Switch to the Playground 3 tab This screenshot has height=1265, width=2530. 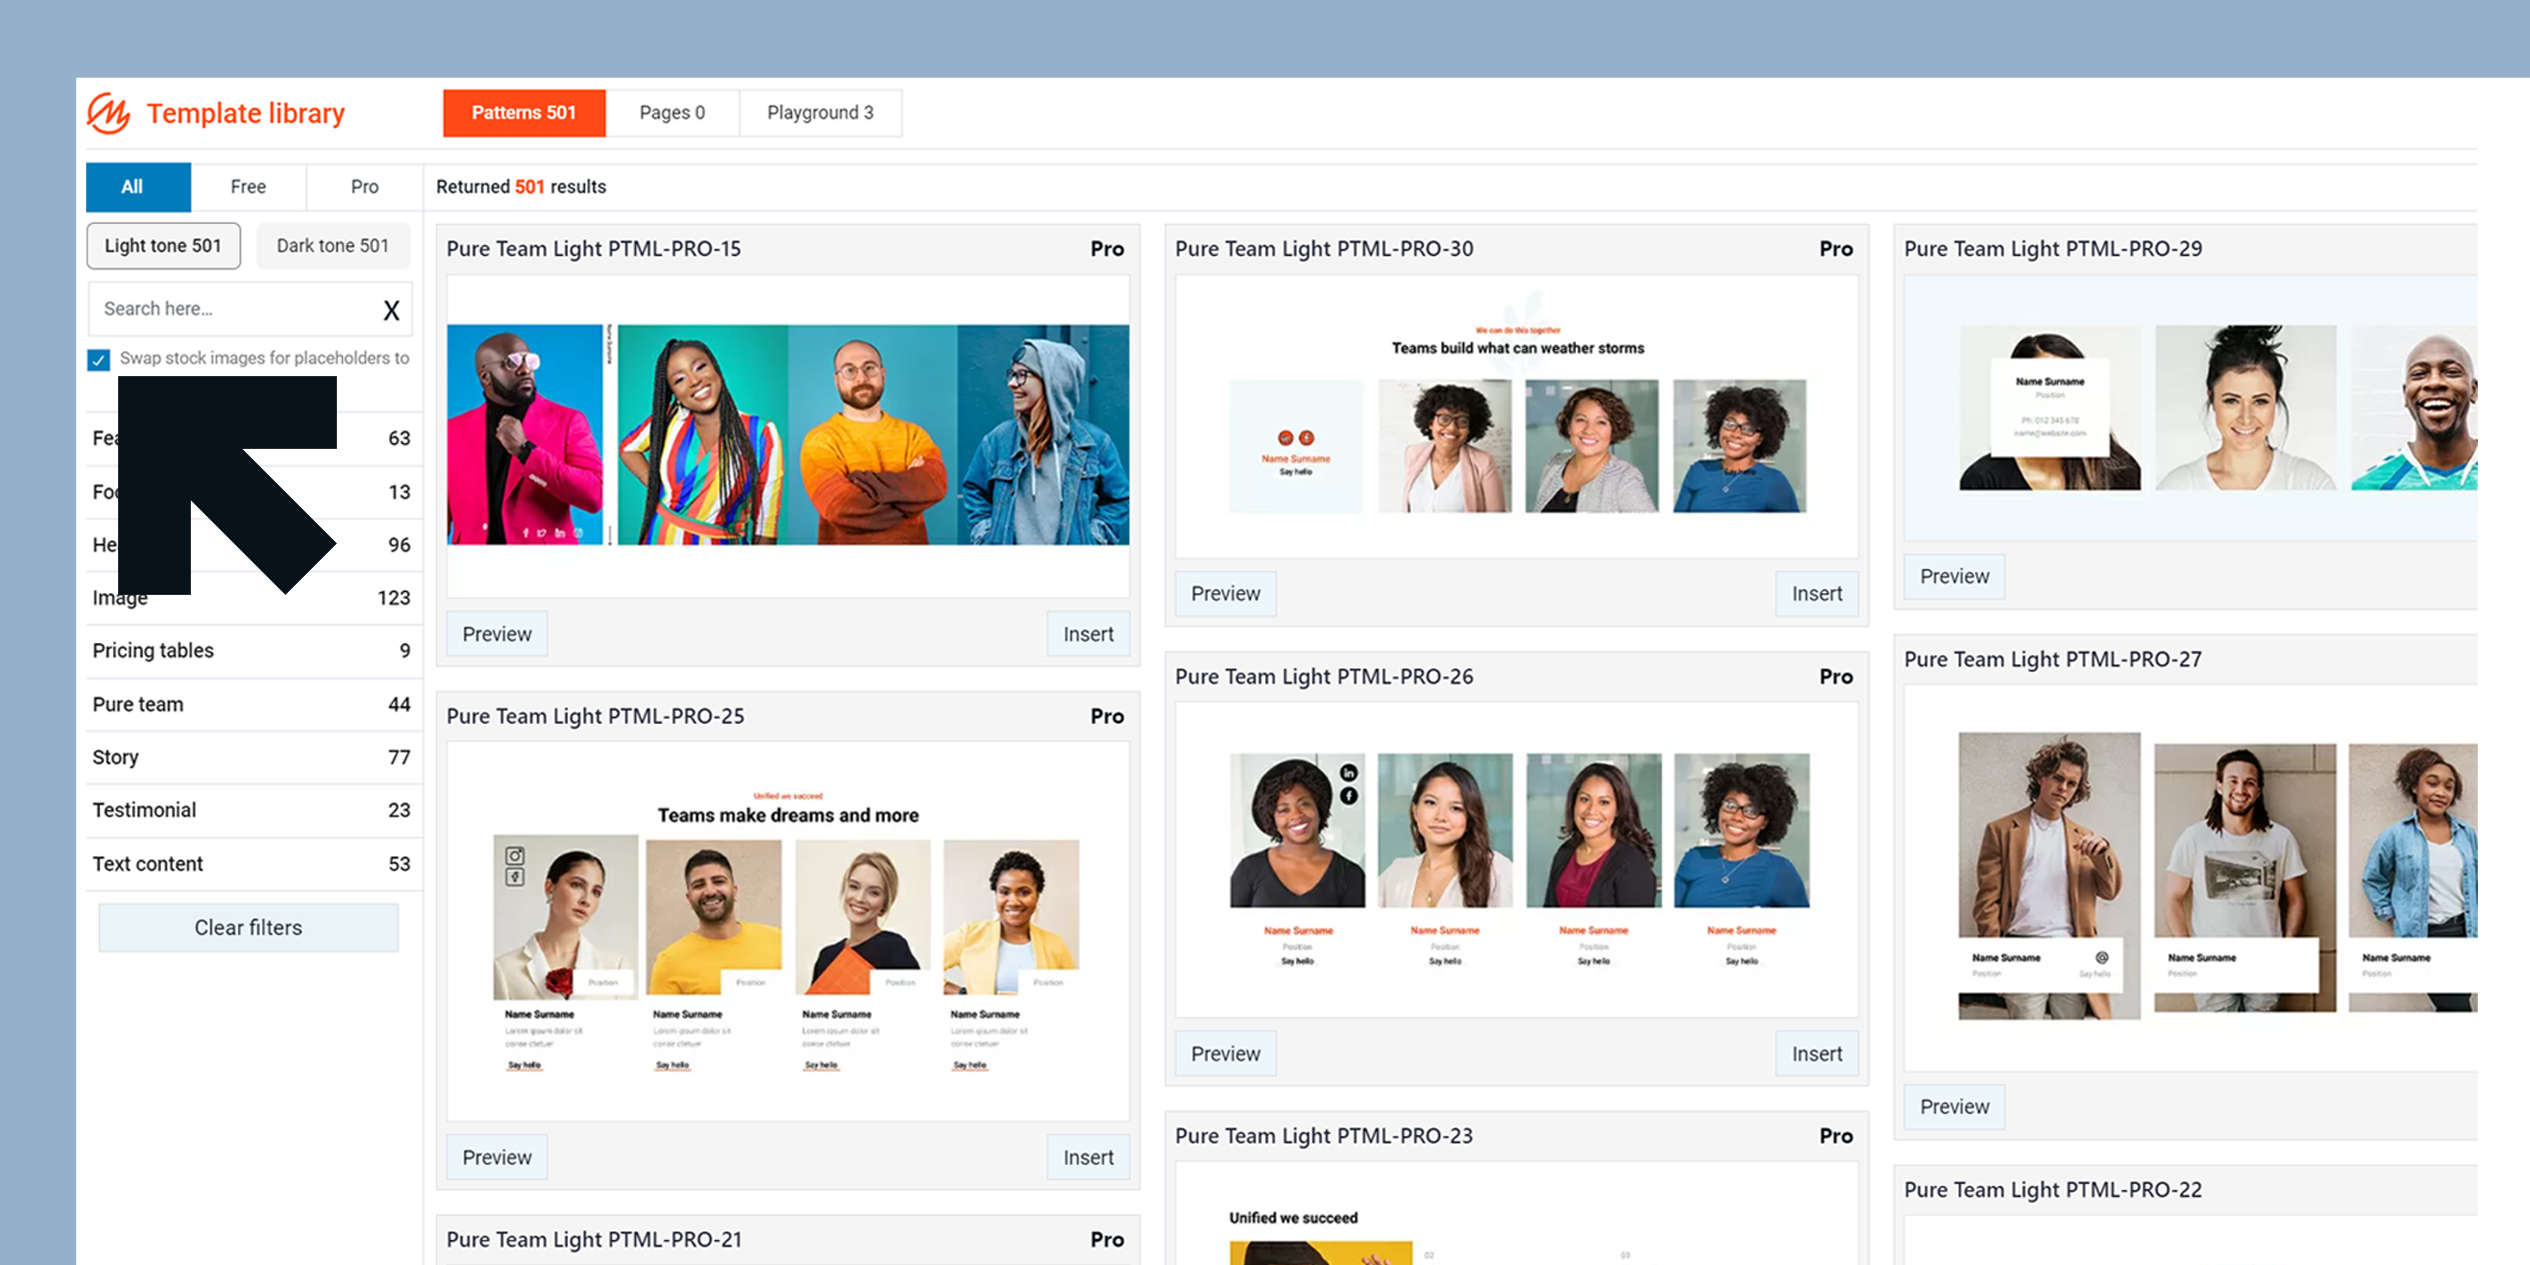coord(820,113)
